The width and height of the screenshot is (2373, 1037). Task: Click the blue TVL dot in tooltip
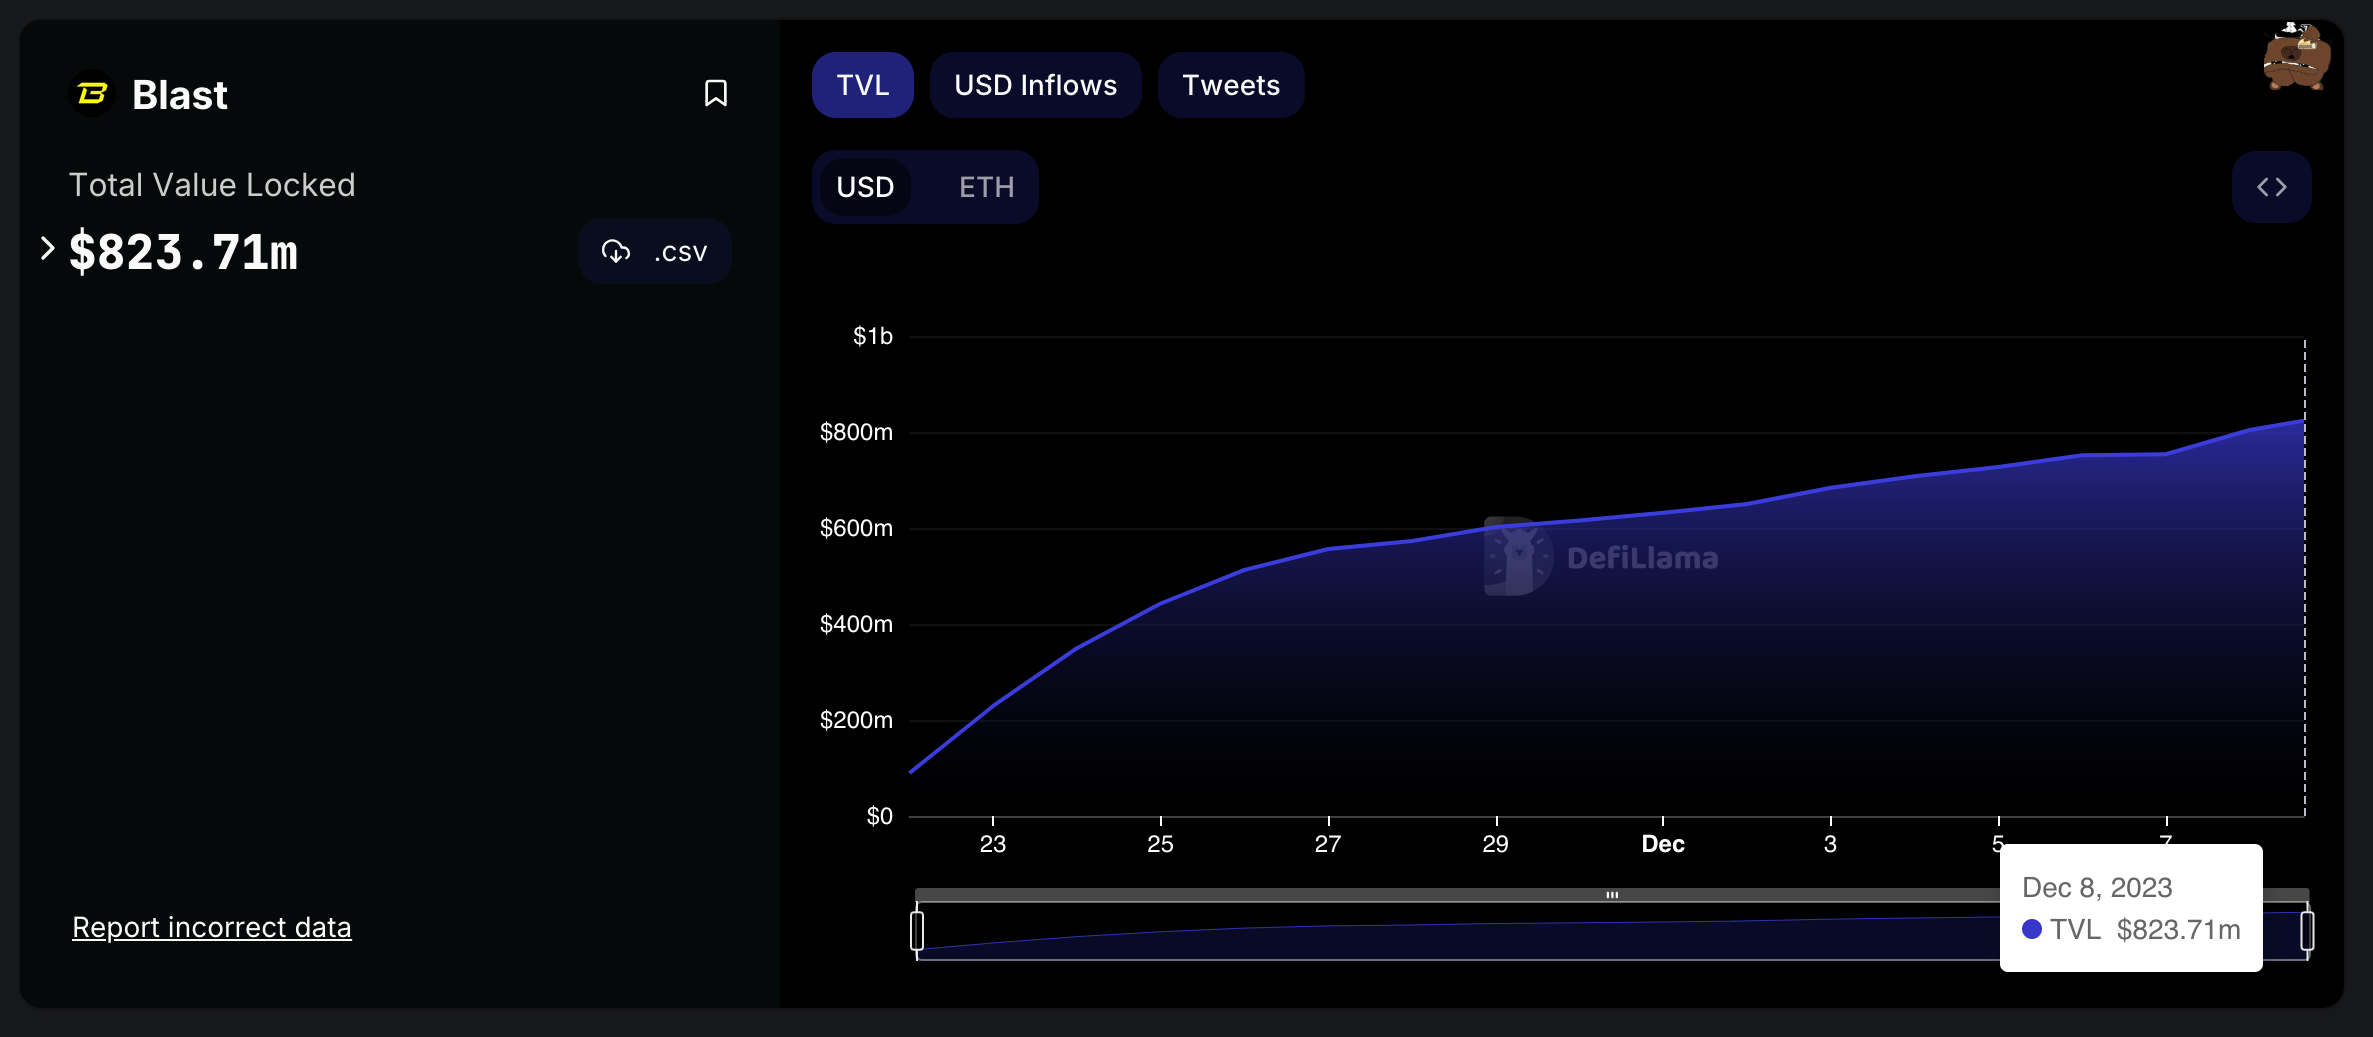[2031, 929]
